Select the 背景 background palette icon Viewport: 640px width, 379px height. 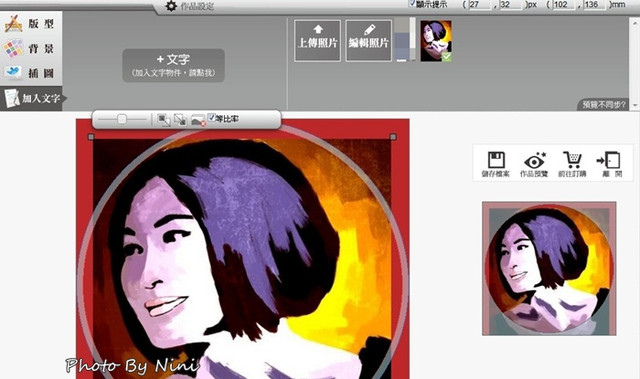pos(13,49)
